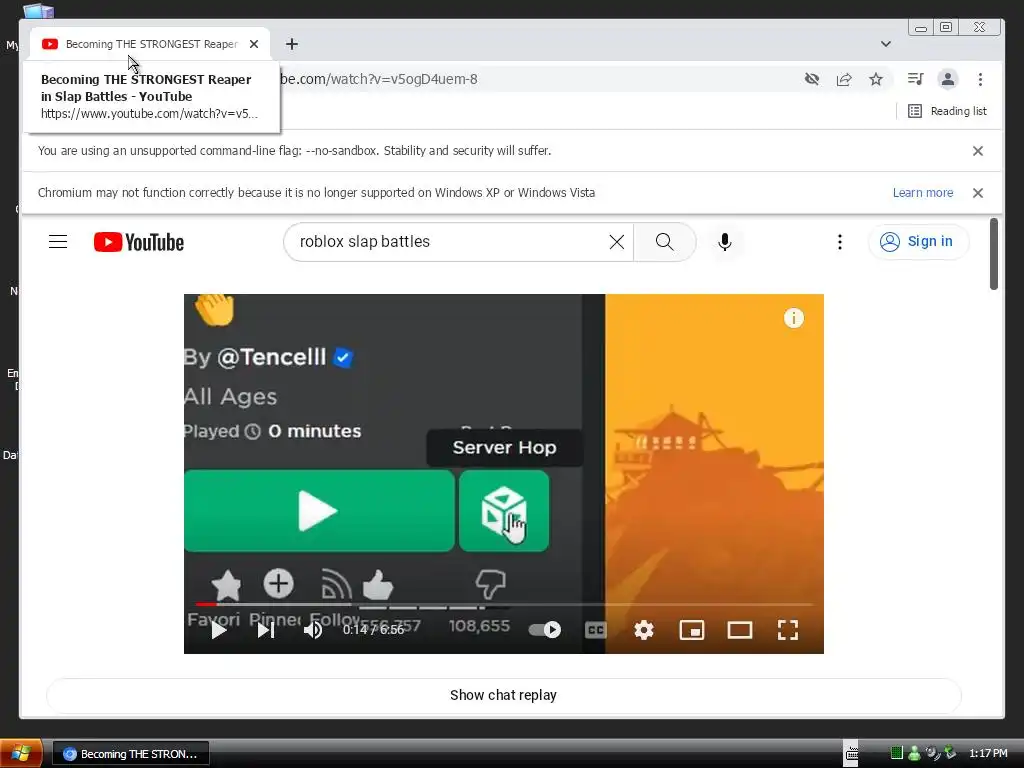Share this page icon
This screenshot has height=768, width=1024.
[844, 79]
